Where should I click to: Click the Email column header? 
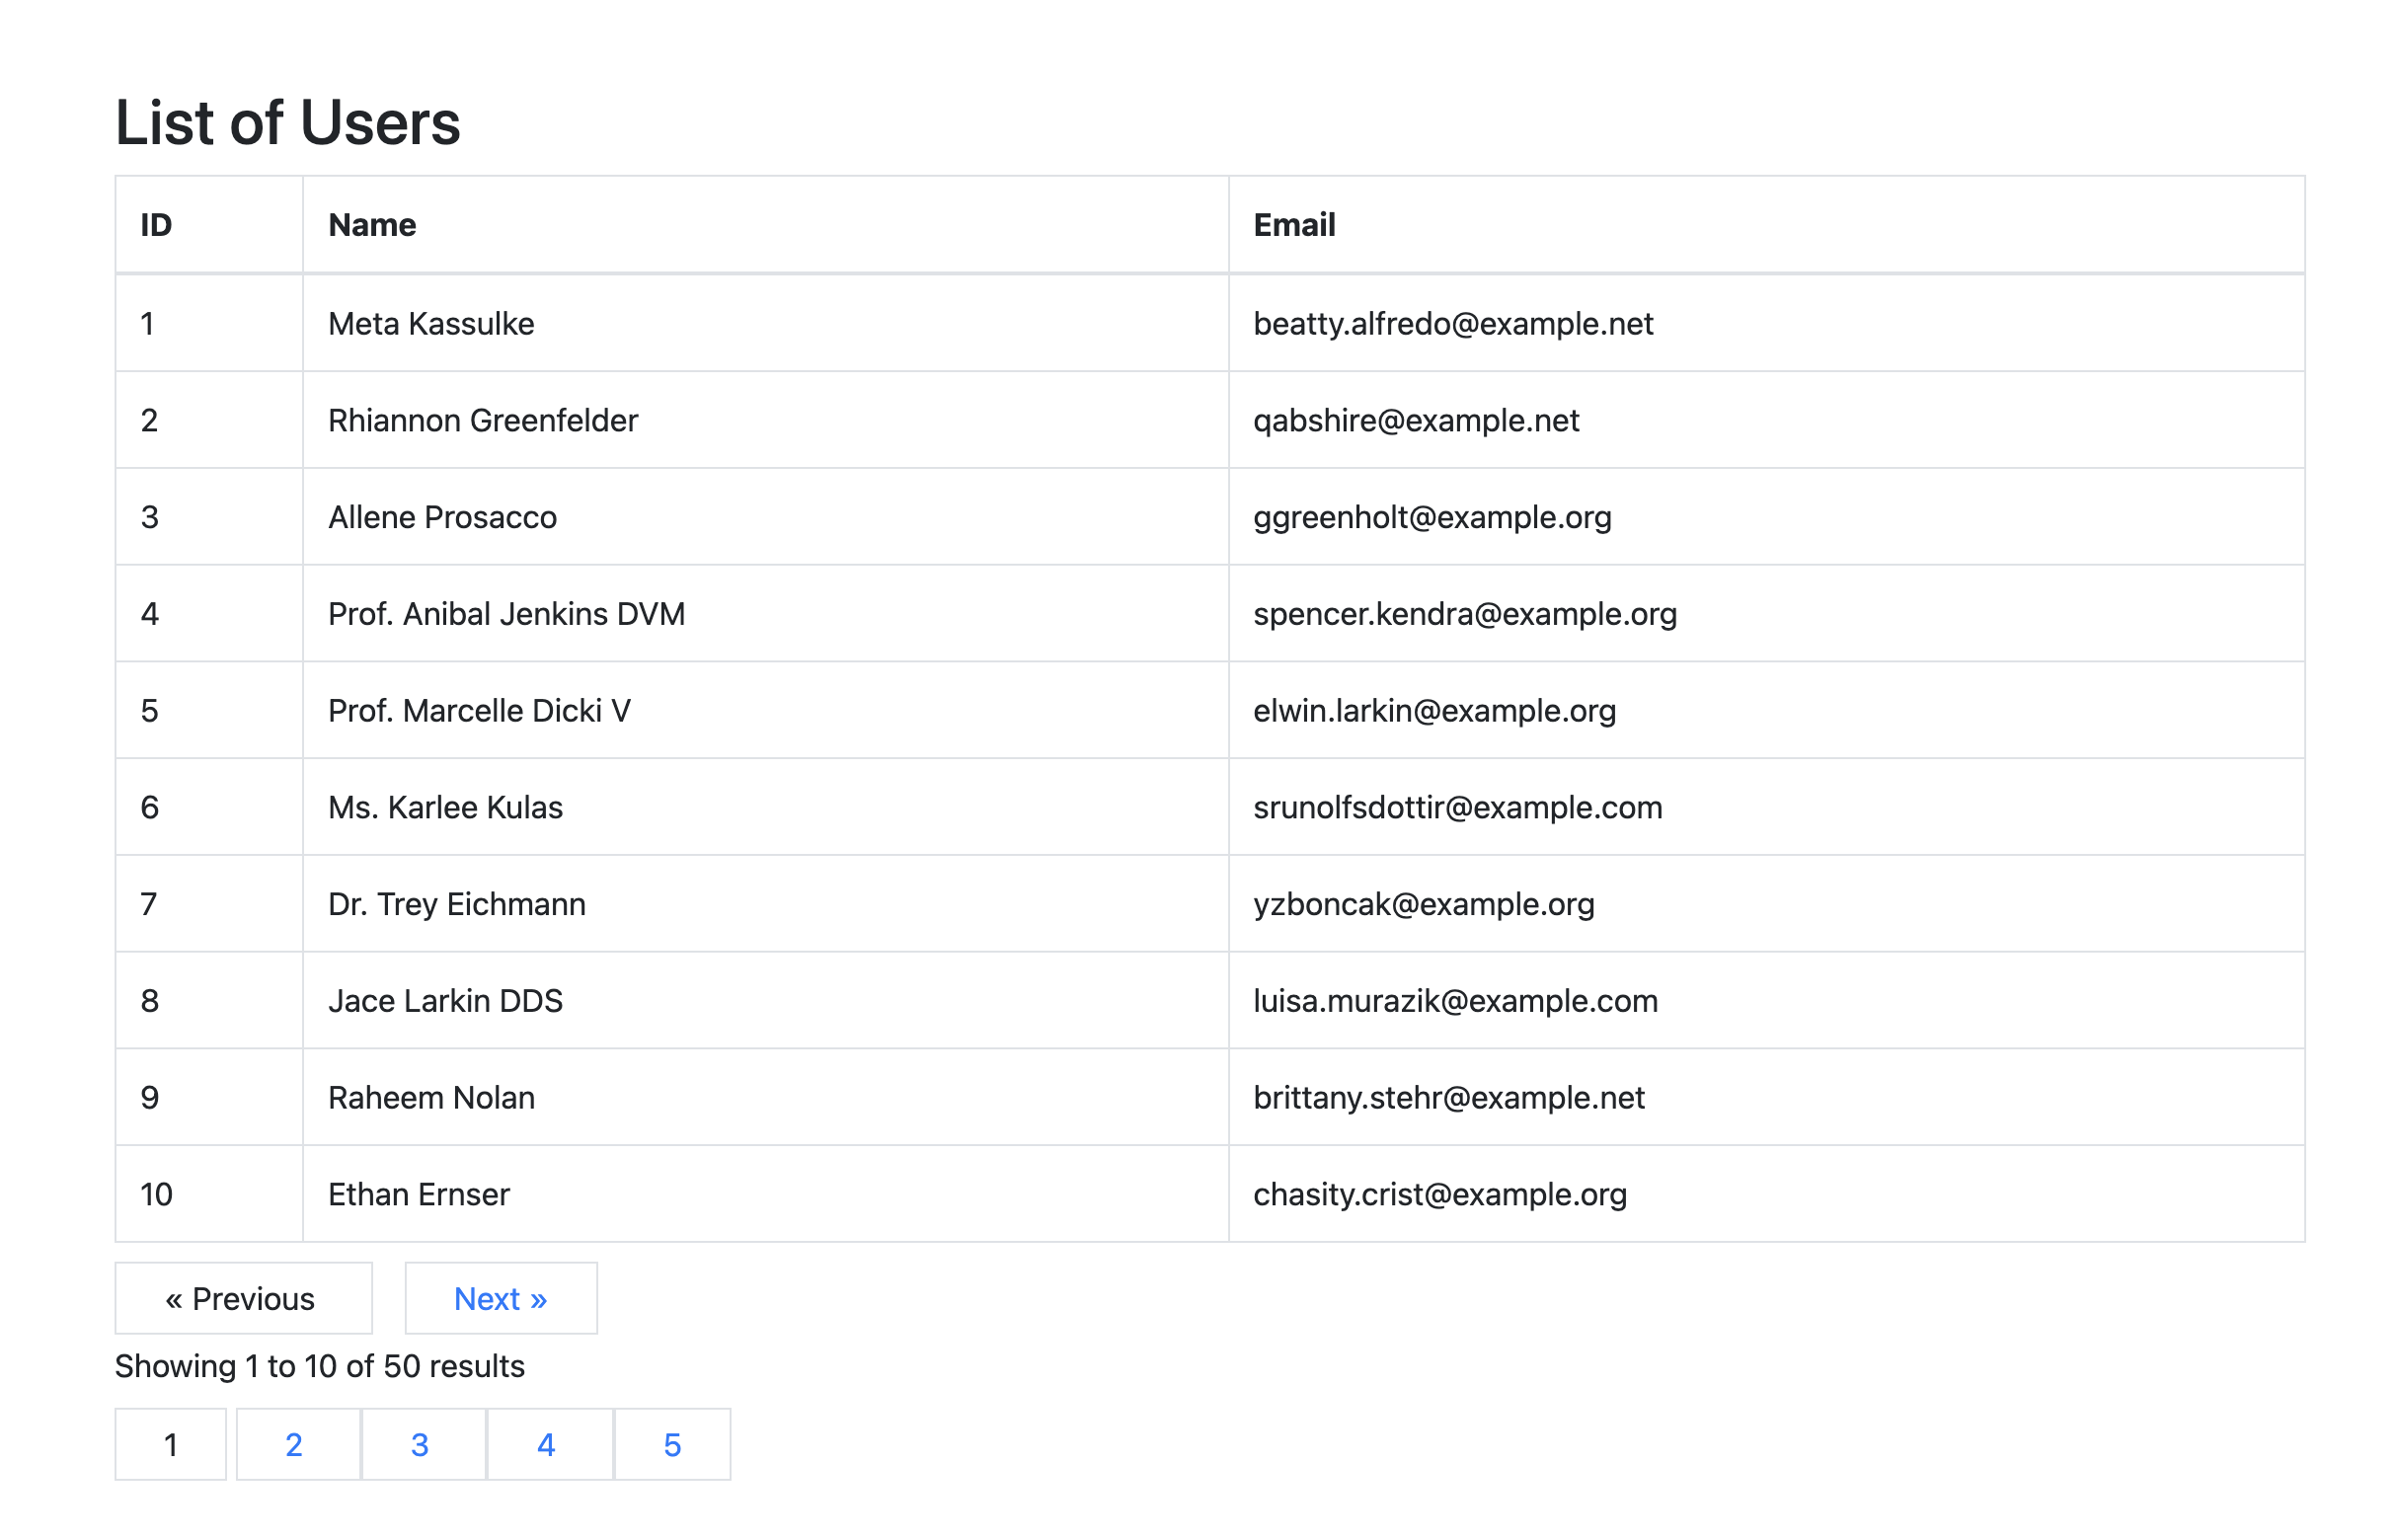(x=1294, y=224)
